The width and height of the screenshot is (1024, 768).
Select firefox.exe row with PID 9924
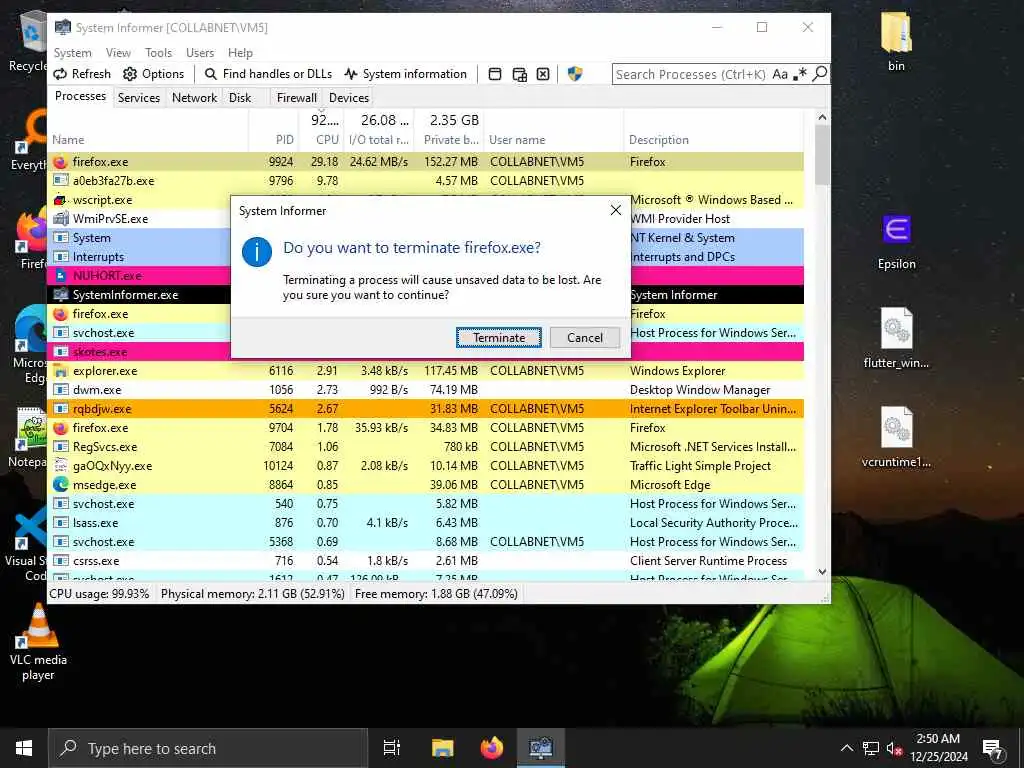click(426, 162)
